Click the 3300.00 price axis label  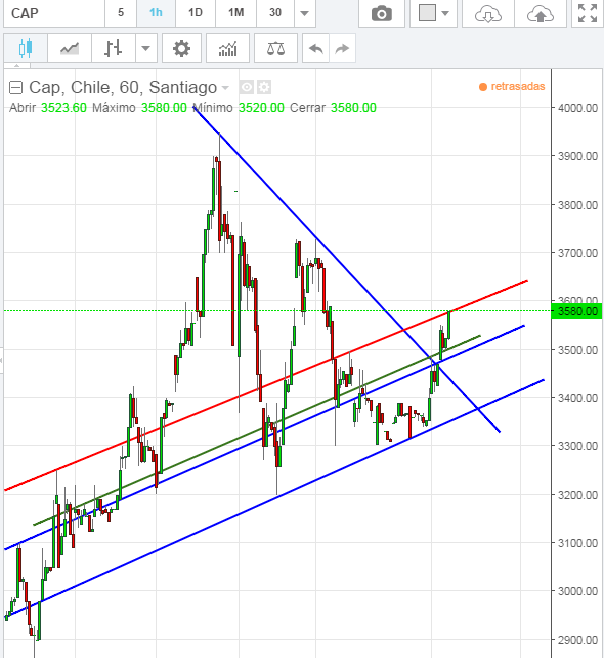point(578,446)
